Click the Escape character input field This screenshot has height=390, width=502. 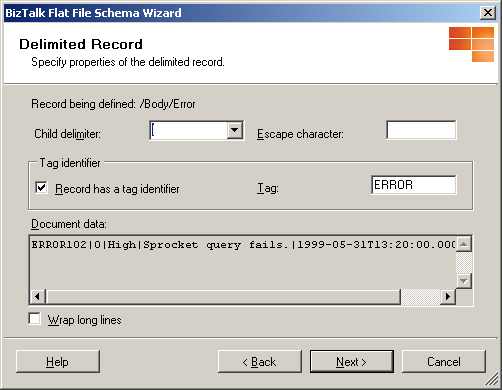pos(421,130)
